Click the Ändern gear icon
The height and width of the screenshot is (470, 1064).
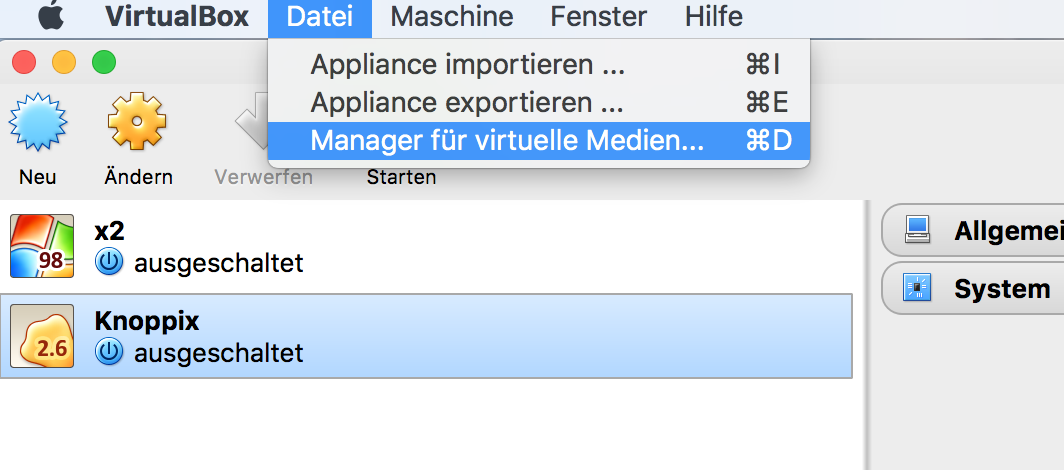click(137, 124)
